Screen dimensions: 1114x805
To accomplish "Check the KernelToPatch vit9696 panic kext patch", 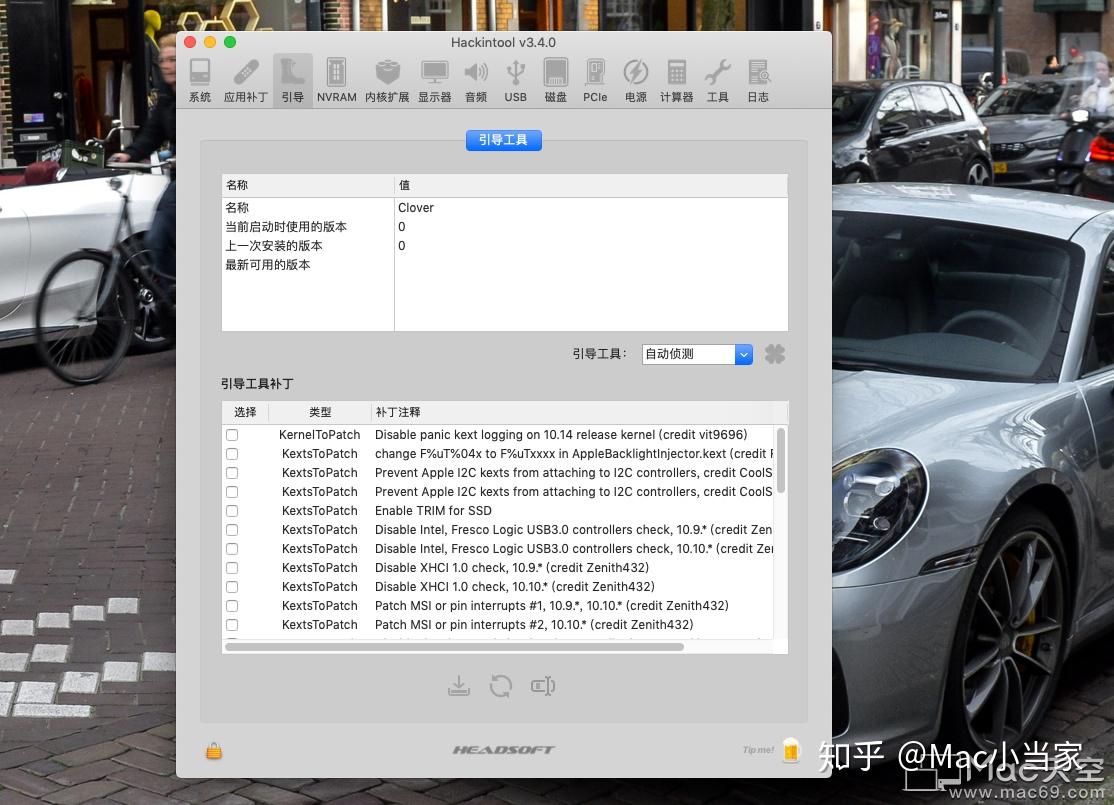I will [x=232, y=434].
